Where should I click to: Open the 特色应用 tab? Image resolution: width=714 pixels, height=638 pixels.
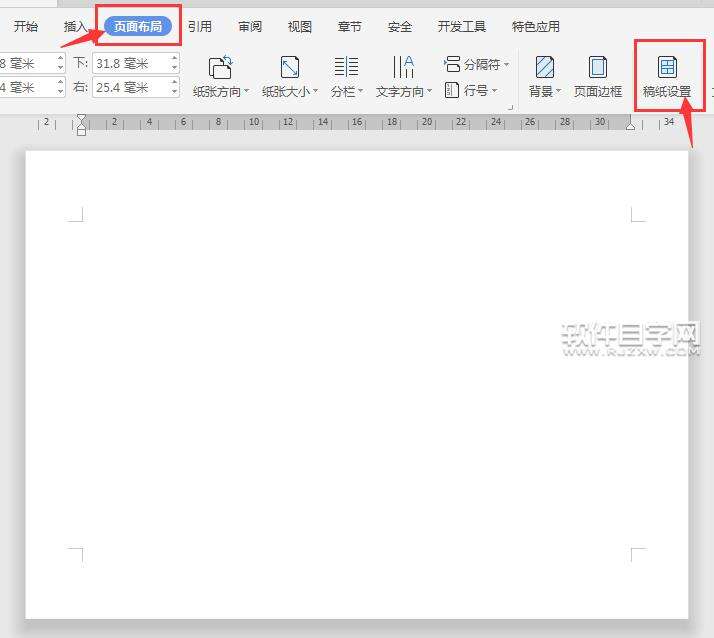tap(536, 26)
